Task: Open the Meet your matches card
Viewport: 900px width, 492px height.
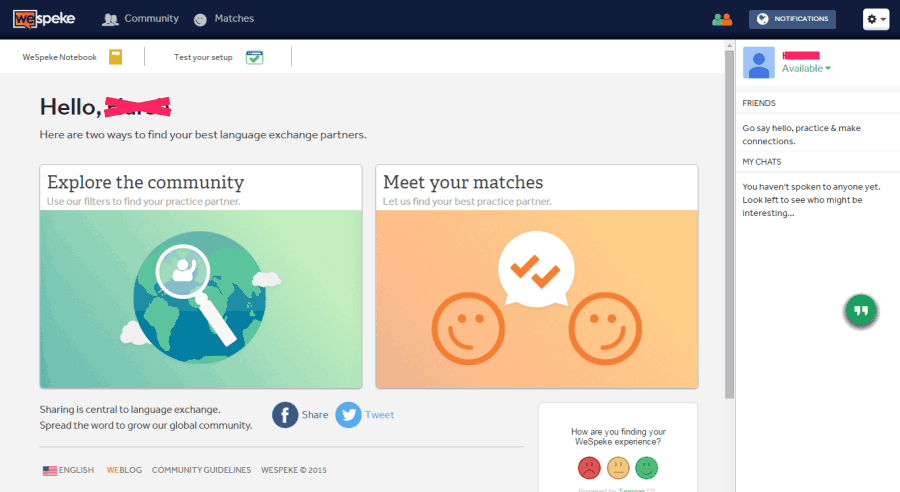Action: coord(537,276)
